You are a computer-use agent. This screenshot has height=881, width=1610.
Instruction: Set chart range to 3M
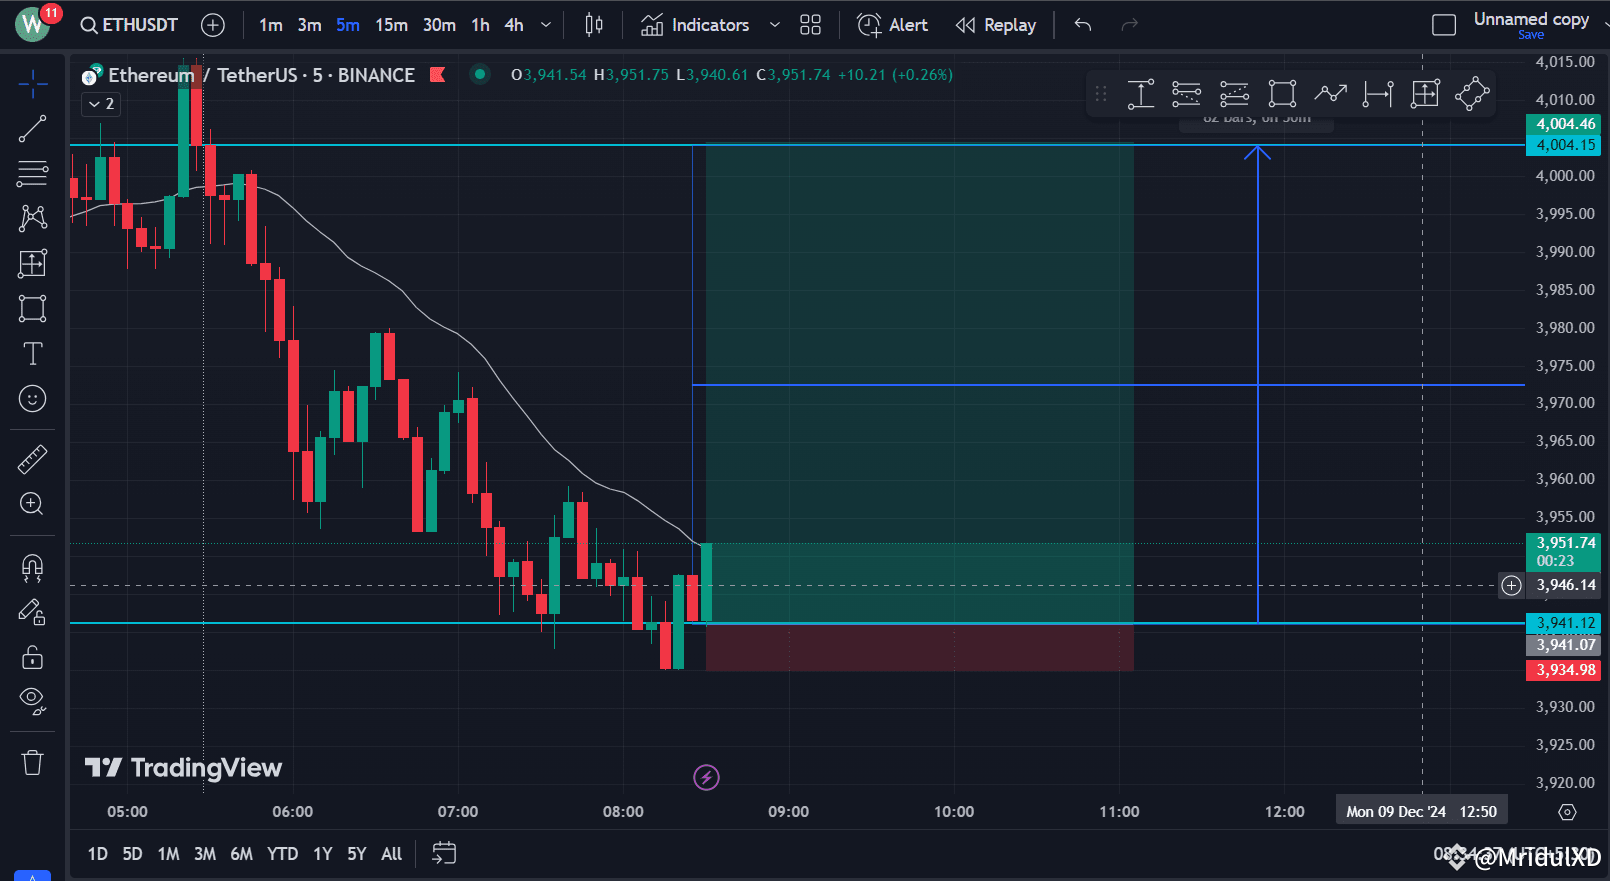coord(205,854)
